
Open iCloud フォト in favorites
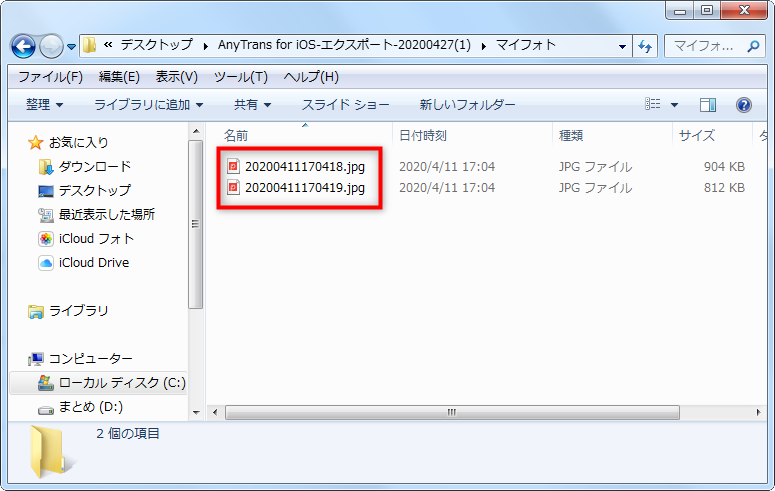[96, 239]
